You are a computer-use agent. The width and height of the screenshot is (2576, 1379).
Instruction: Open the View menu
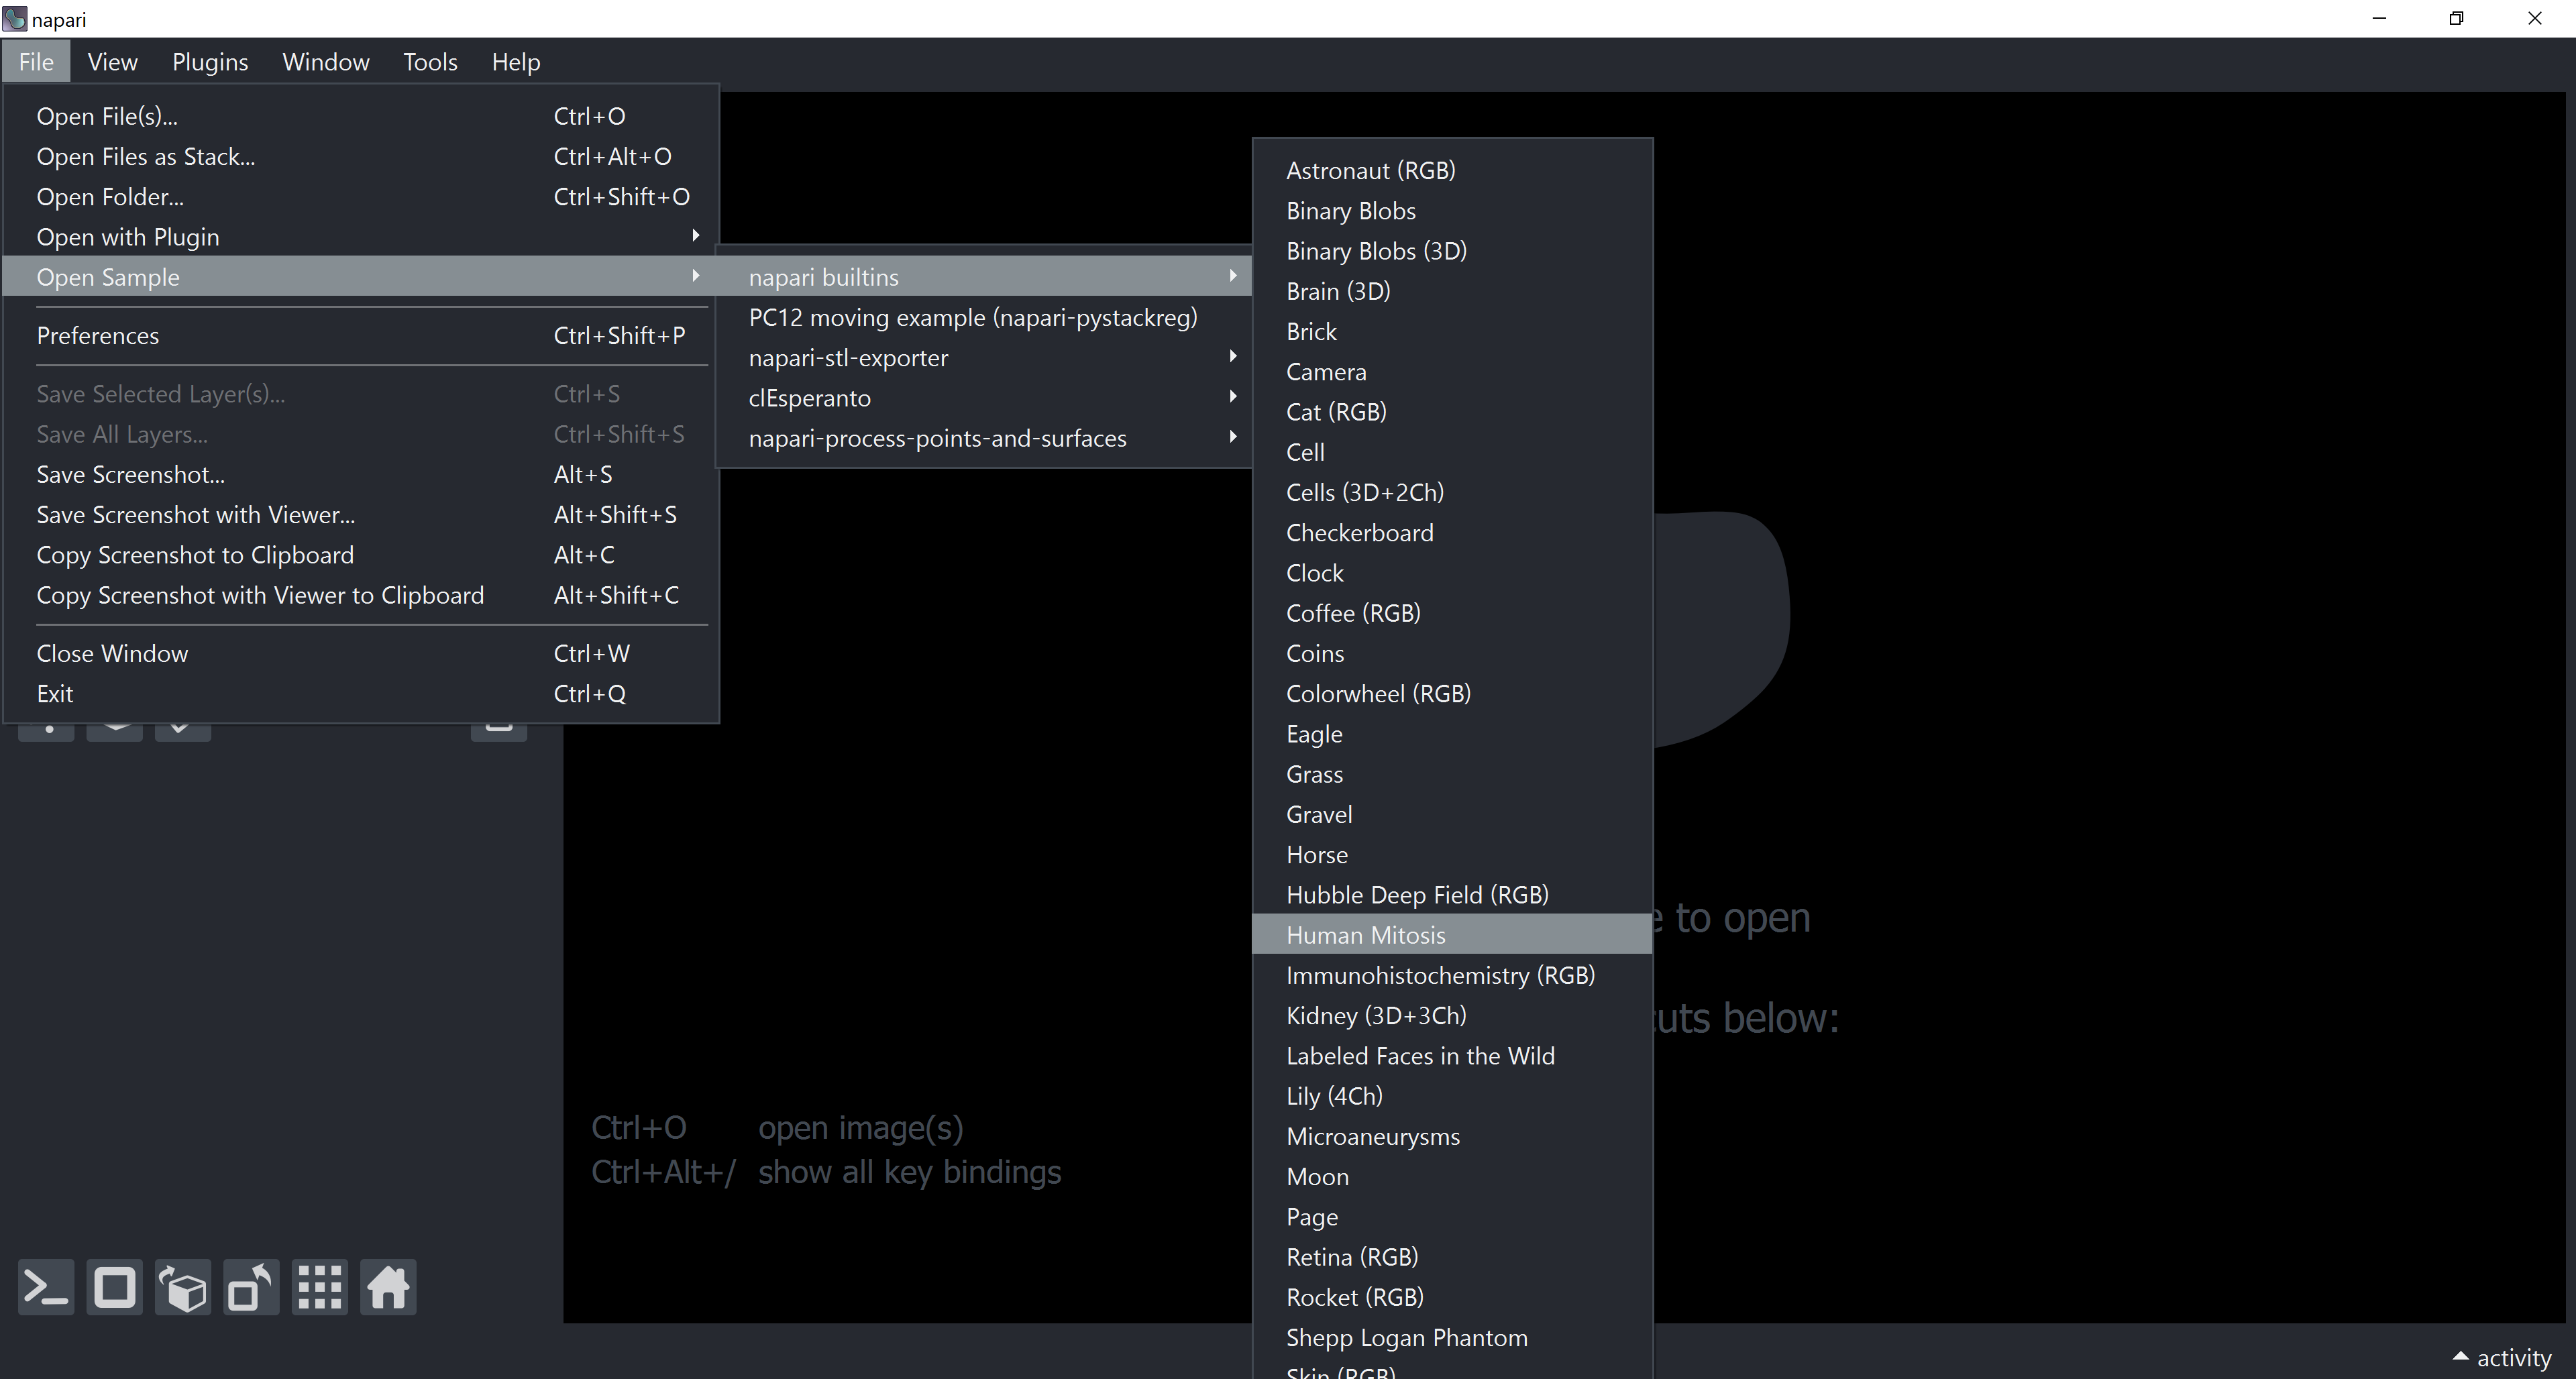coord(112,62)
